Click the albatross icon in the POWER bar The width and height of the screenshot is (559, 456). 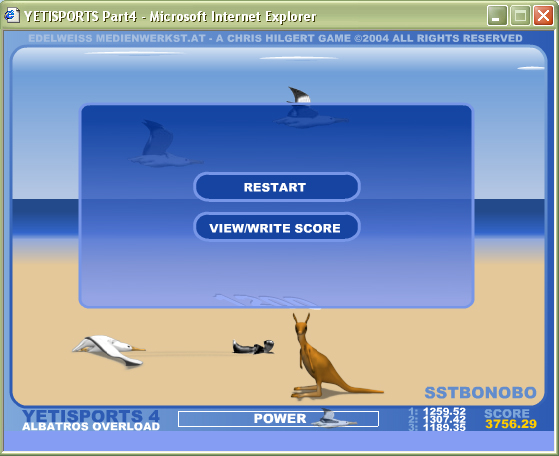click(333, 418)
